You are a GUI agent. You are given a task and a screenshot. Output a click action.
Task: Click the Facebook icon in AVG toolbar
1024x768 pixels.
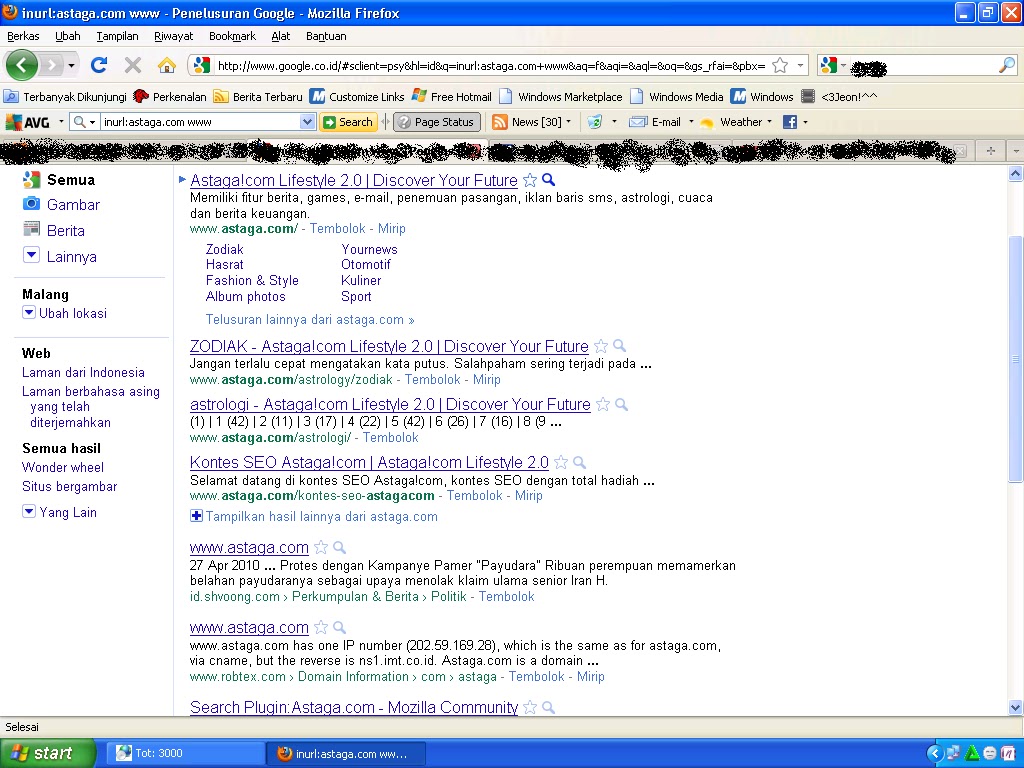790,122
